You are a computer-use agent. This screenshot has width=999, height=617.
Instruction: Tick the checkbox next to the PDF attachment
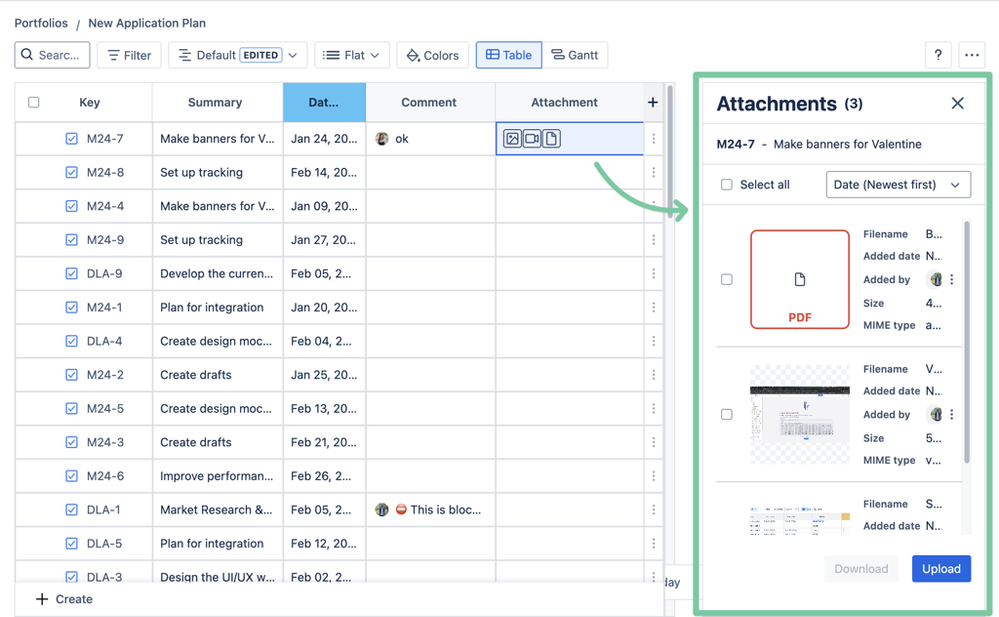click(727, 279)
